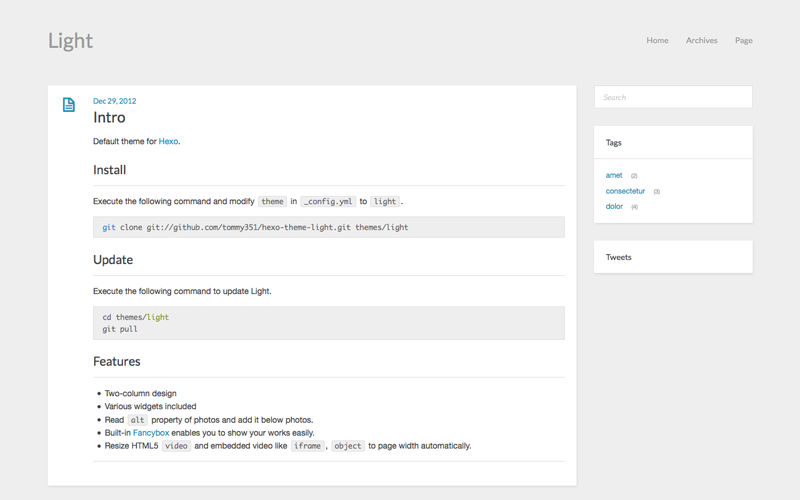
Task: Go to the Archives page
Action: pos(701,41)
